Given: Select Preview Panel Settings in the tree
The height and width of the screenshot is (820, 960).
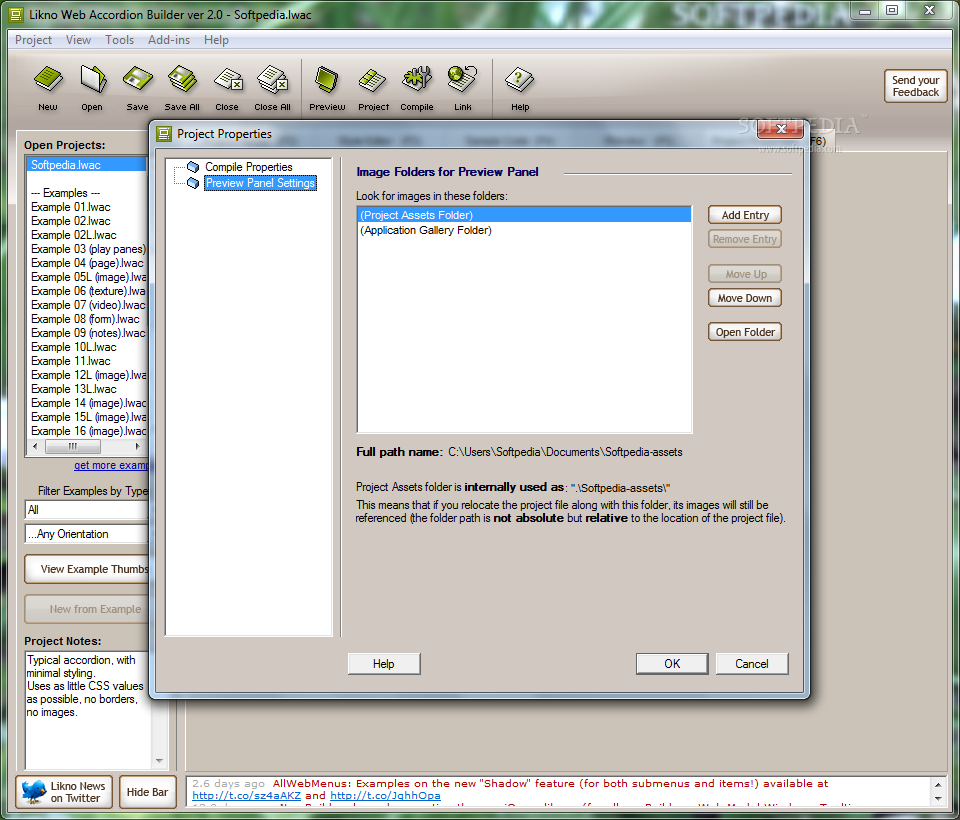Looking at the screenshot, I should tap(260, 183).
